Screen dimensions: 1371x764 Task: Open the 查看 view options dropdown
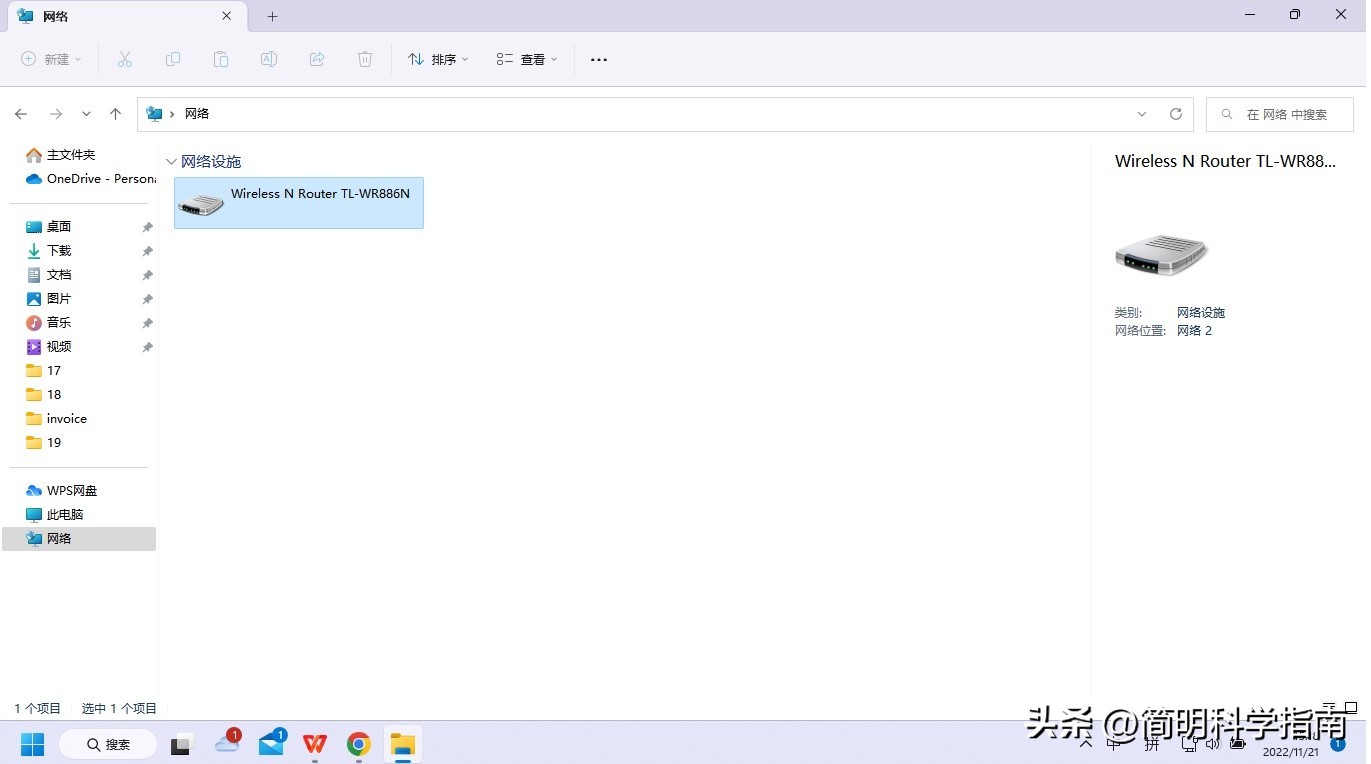525,59
